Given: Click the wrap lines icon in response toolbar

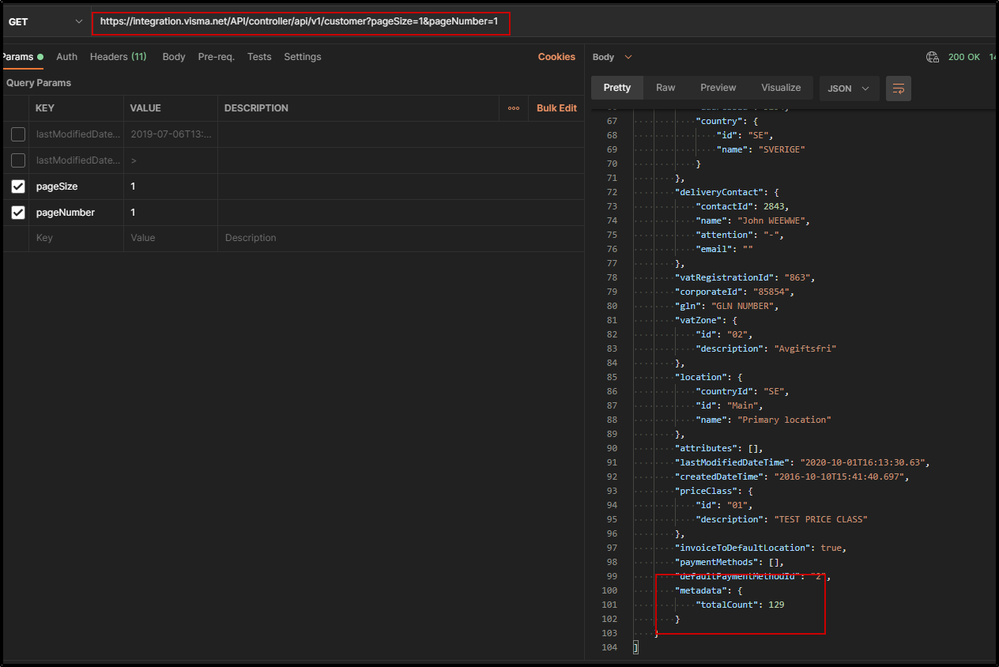Looking at the screenshot, I should point(898,88).
